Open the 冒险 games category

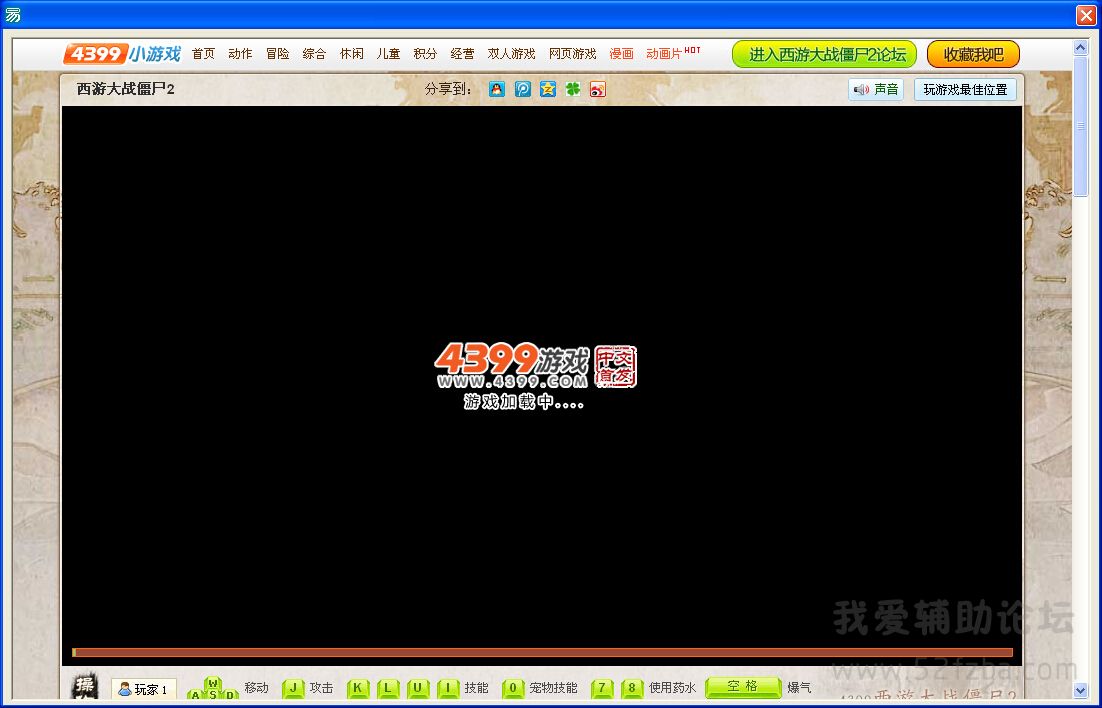point(278,53)
